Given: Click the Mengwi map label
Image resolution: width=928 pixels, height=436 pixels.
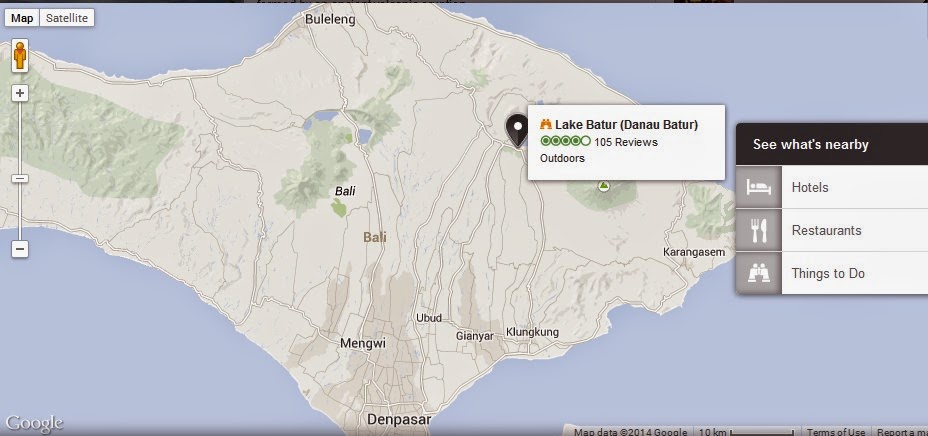Looking at the screenshot, I should (363, 343).
